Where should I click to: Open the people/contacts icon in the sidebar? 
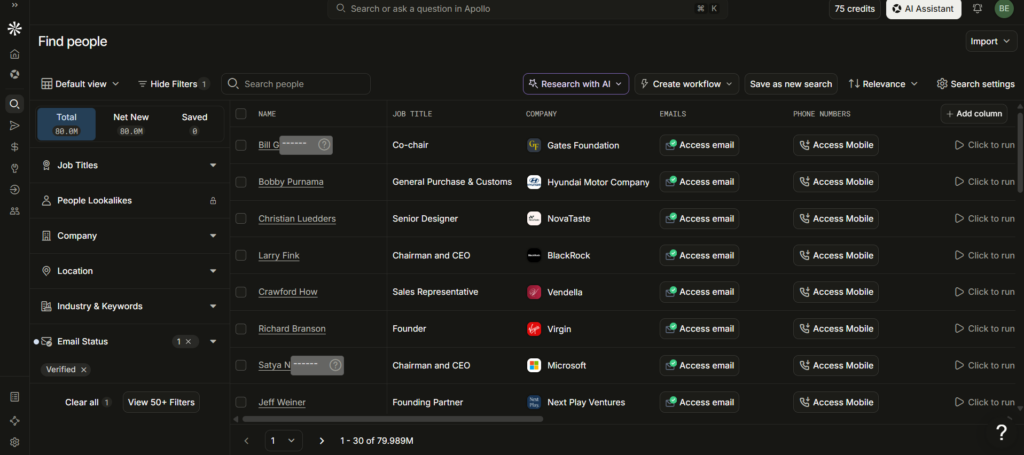point(14,211)
